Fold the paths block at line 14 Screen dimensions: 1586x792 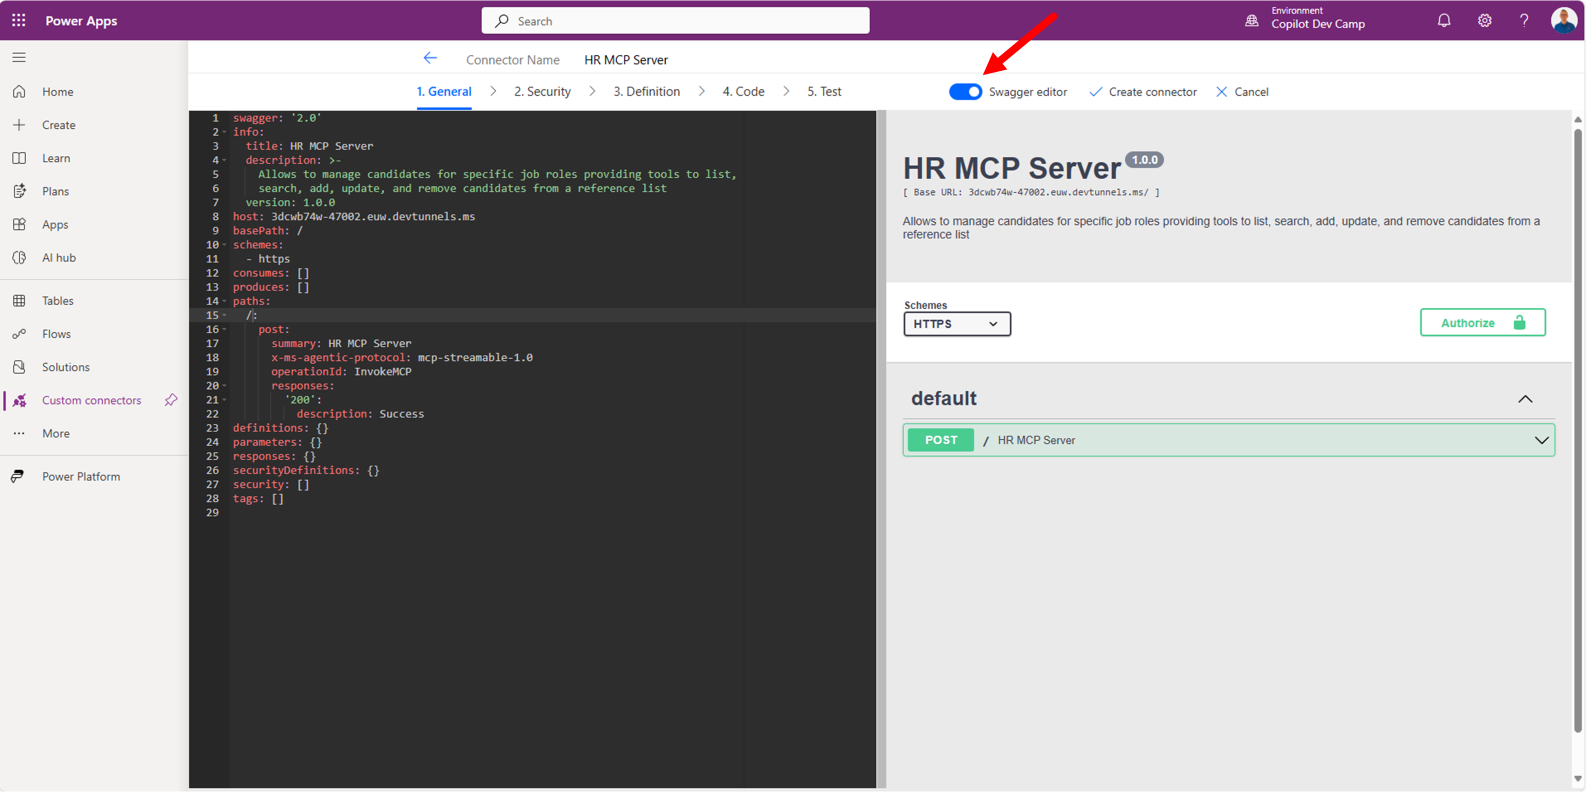click(x=224, y=301)
